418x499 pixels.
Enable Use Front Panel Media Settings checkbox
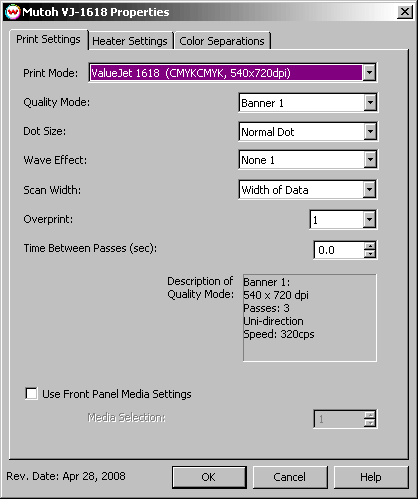(x=31, y=394)
